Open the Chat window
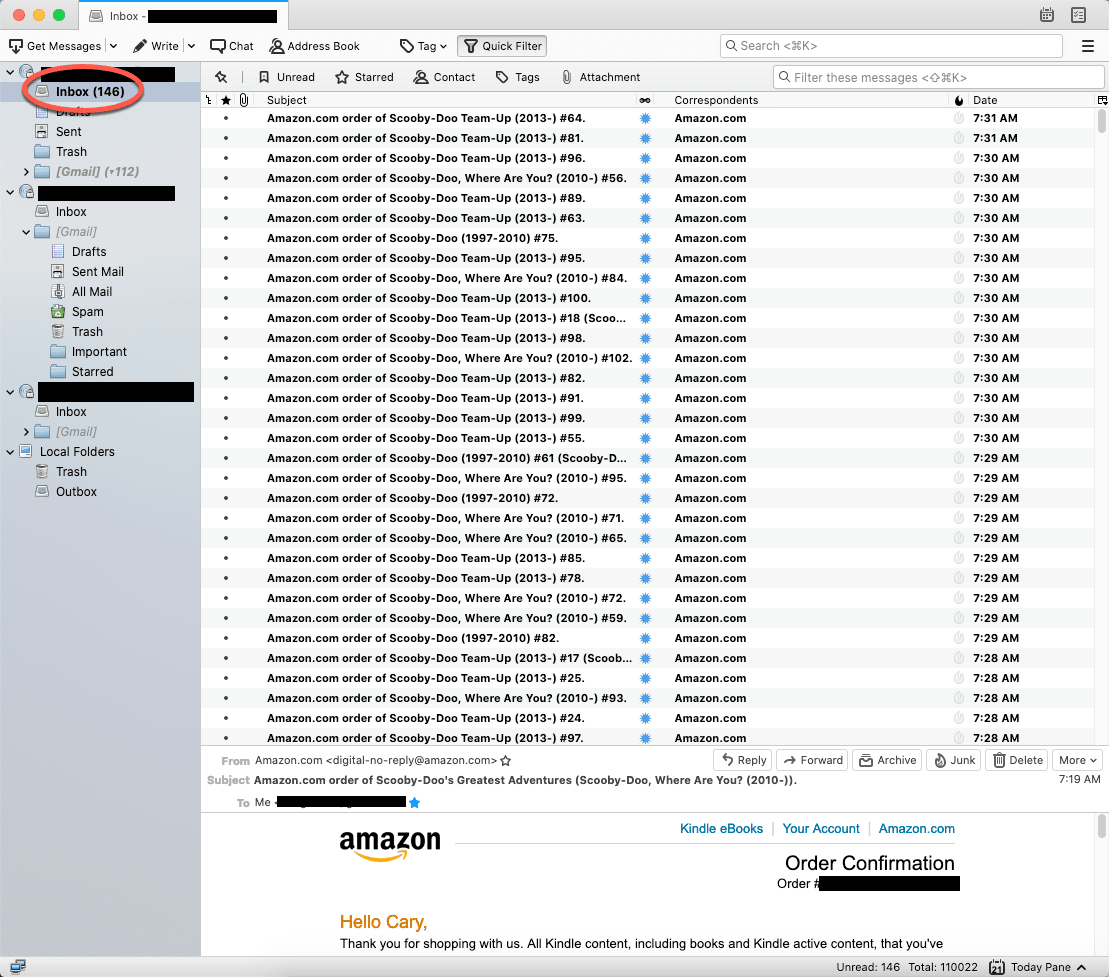 [x=232, y=46]
